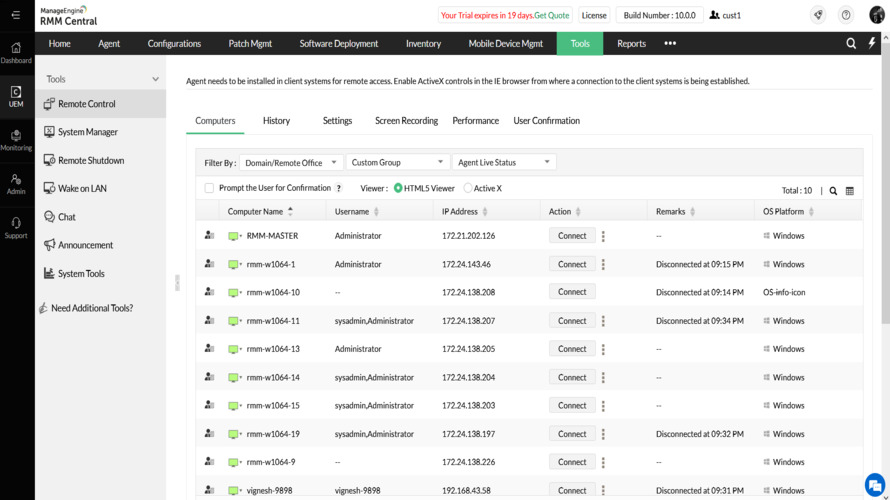This screenshot has height=500, width=890.
Task: Click the Get Quote link
Action: [551, 15]
